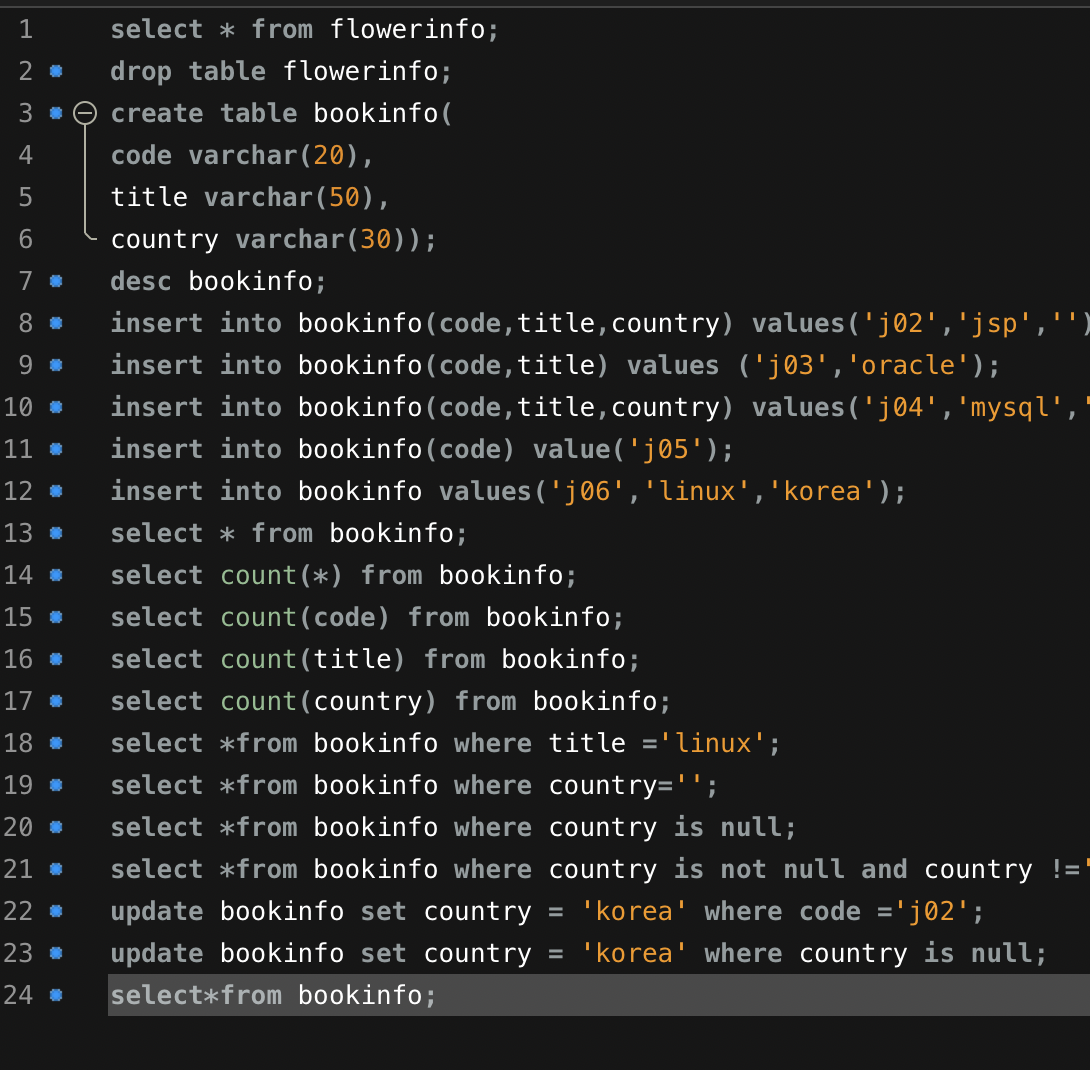Image resolution: width=1090 pixels, height=1070 pixels.
Task: Click the blue marker at line 18
Action: [x=56, y=743]
